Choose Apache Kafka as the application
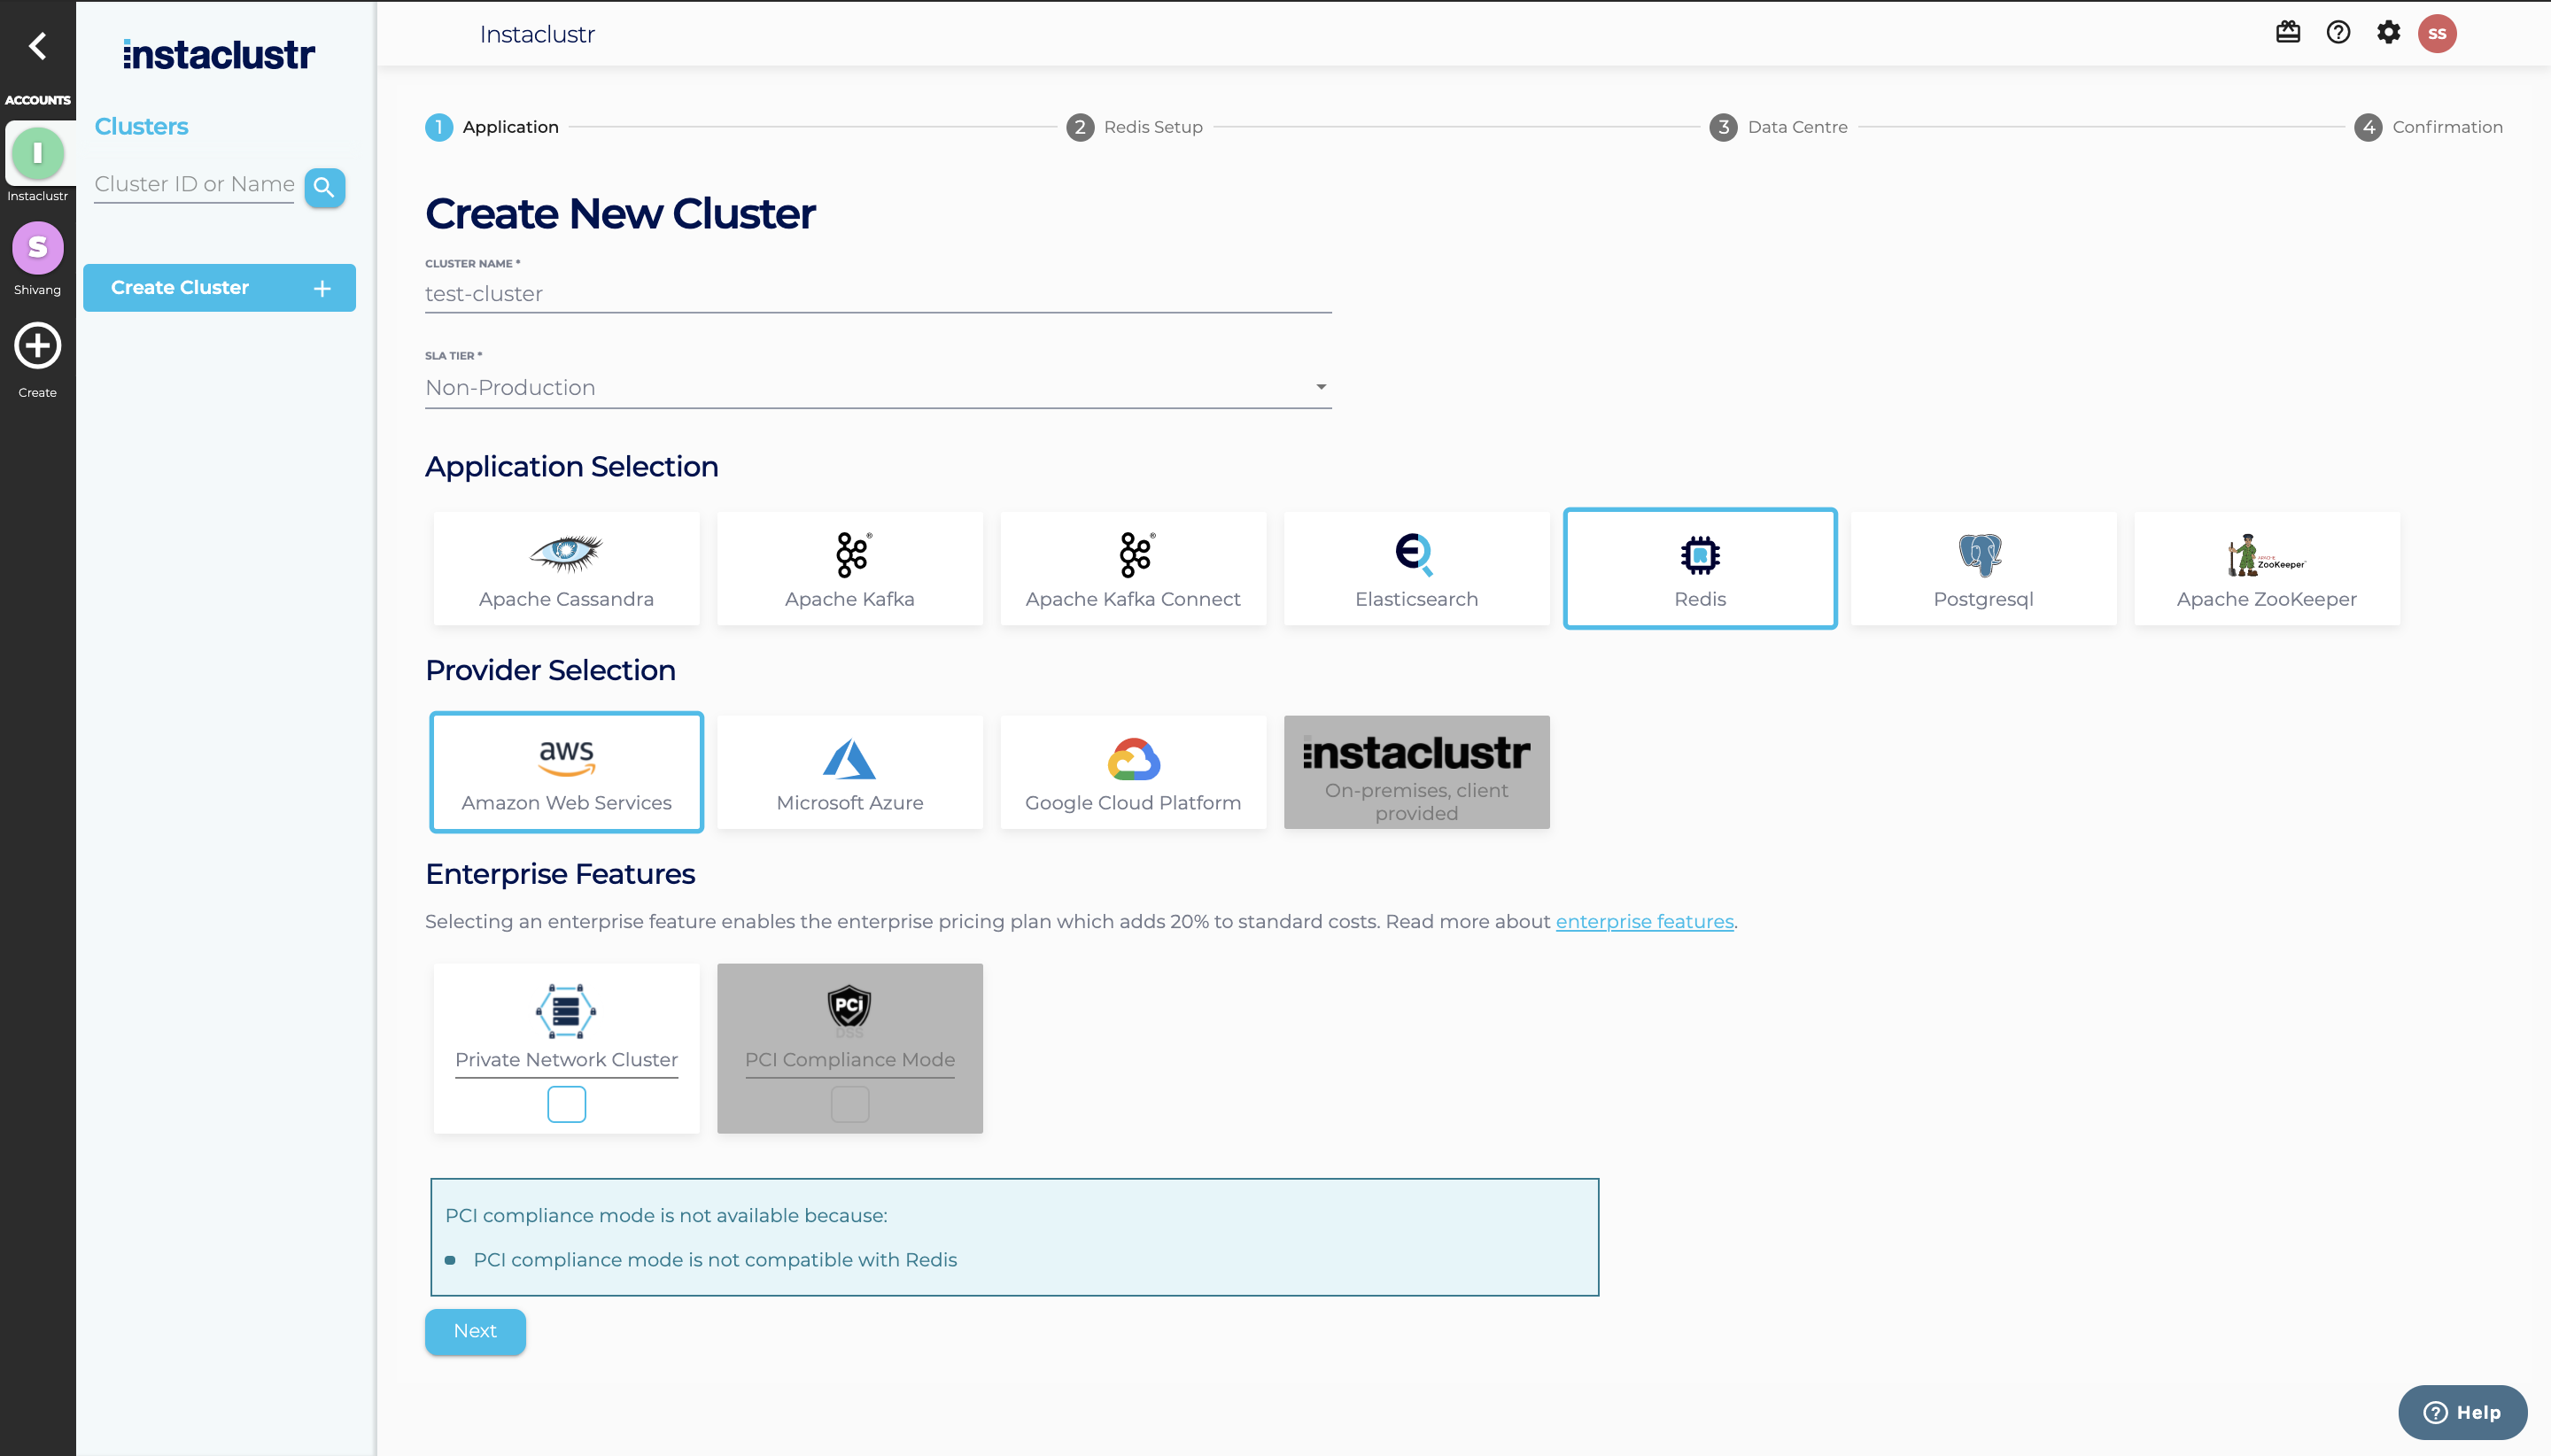 (x=849, y=568)
